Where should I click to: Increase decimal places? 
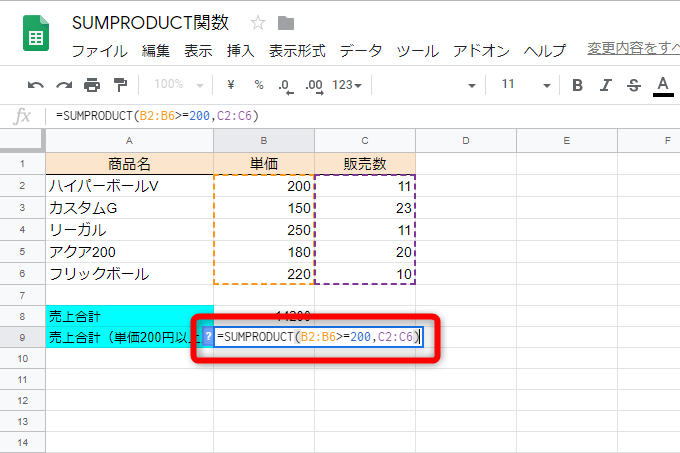point(314,86)
